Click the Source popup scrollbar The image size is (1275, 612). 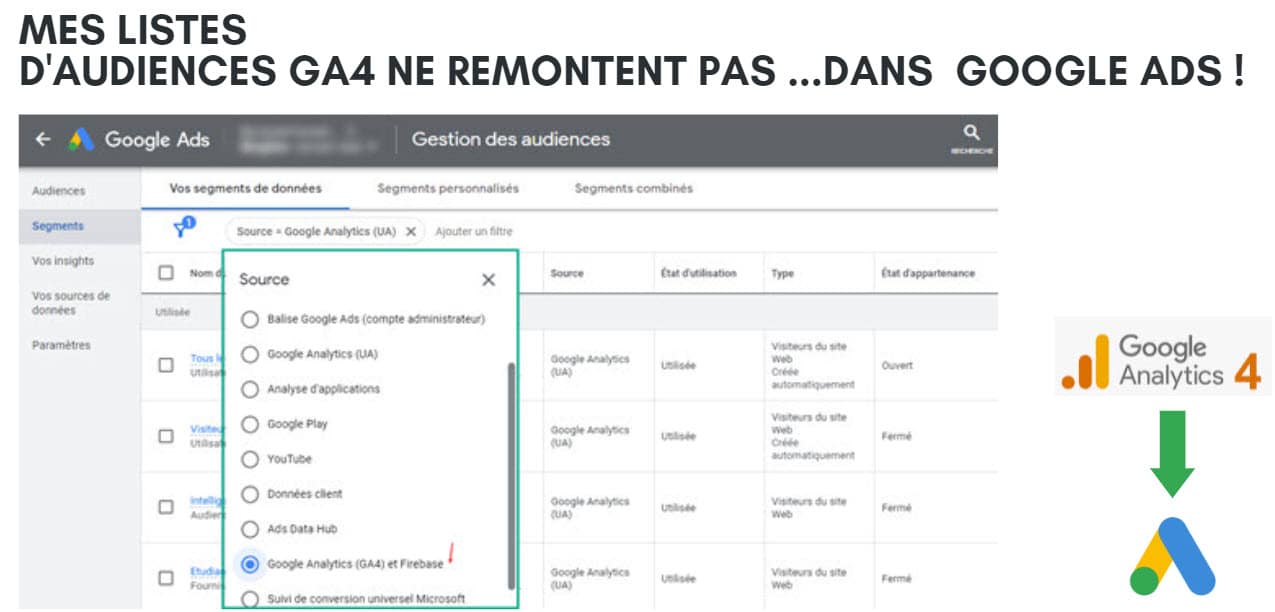pyautogui.click(x=512, y=475)
